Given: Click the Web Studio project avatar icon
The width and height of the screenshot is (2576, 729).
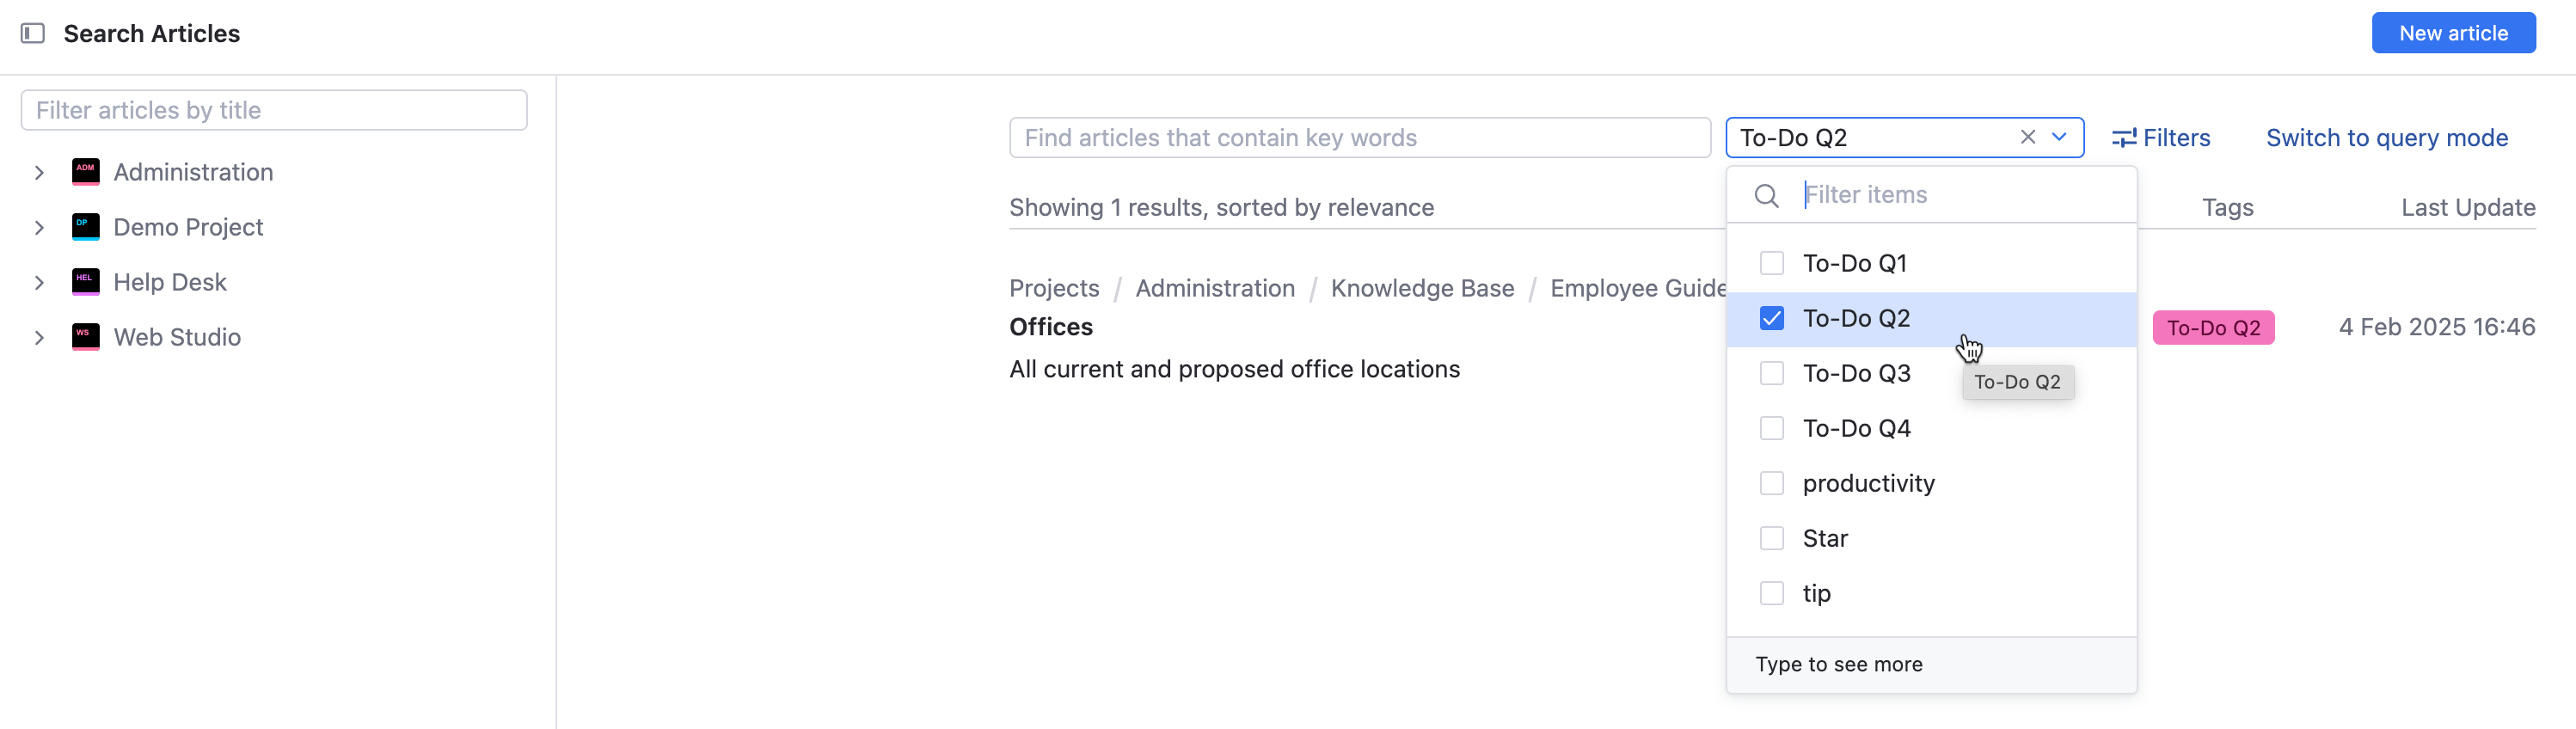Looking at the screenshot, I should tap(86, 337).
